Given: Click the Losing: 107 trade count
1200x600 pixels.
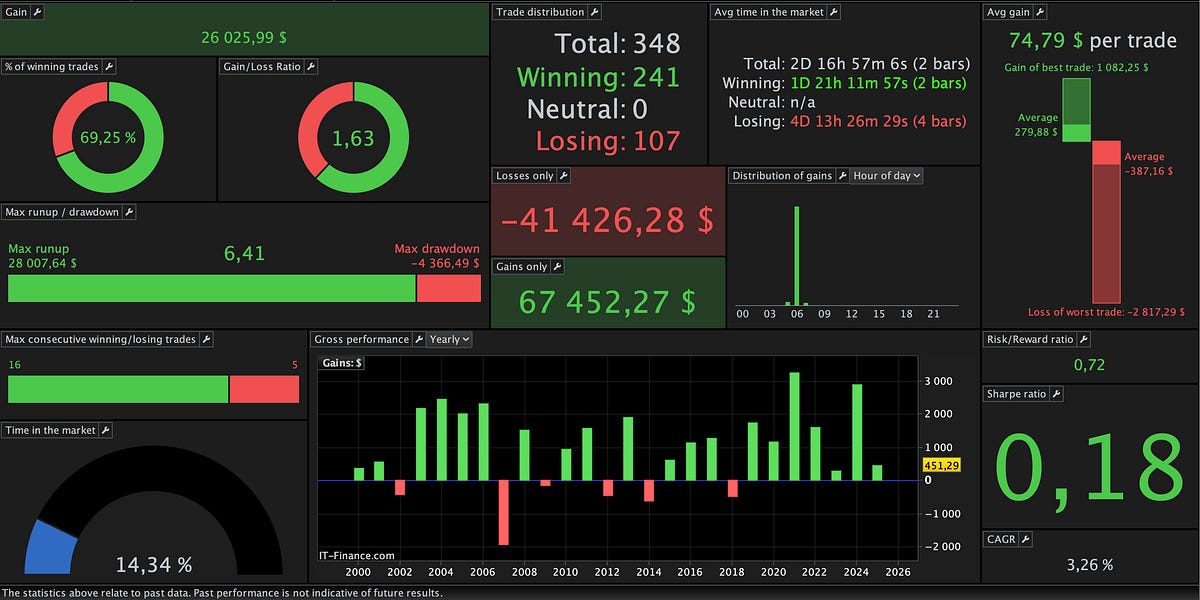Looking at the screenshot, I should click(x=608, y=141).
